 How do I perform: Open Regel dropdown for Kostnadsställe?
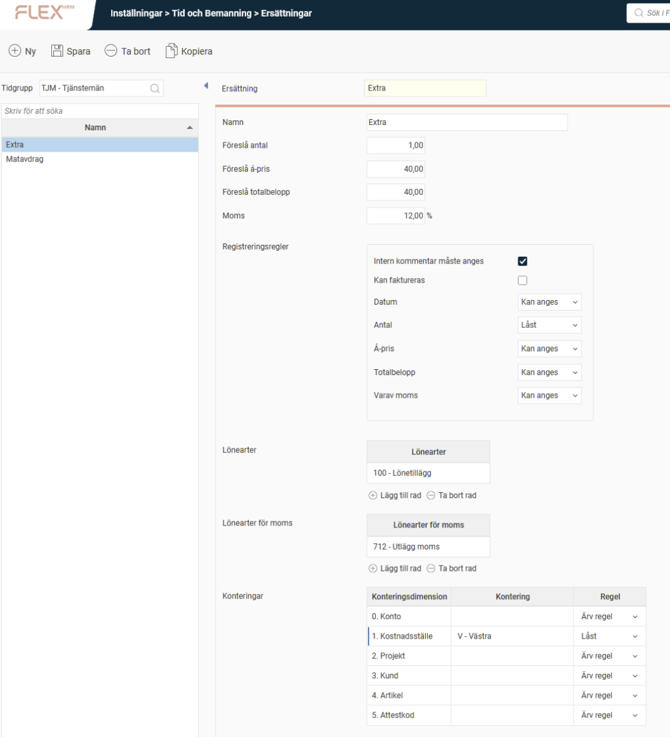(x=609, y=636)
